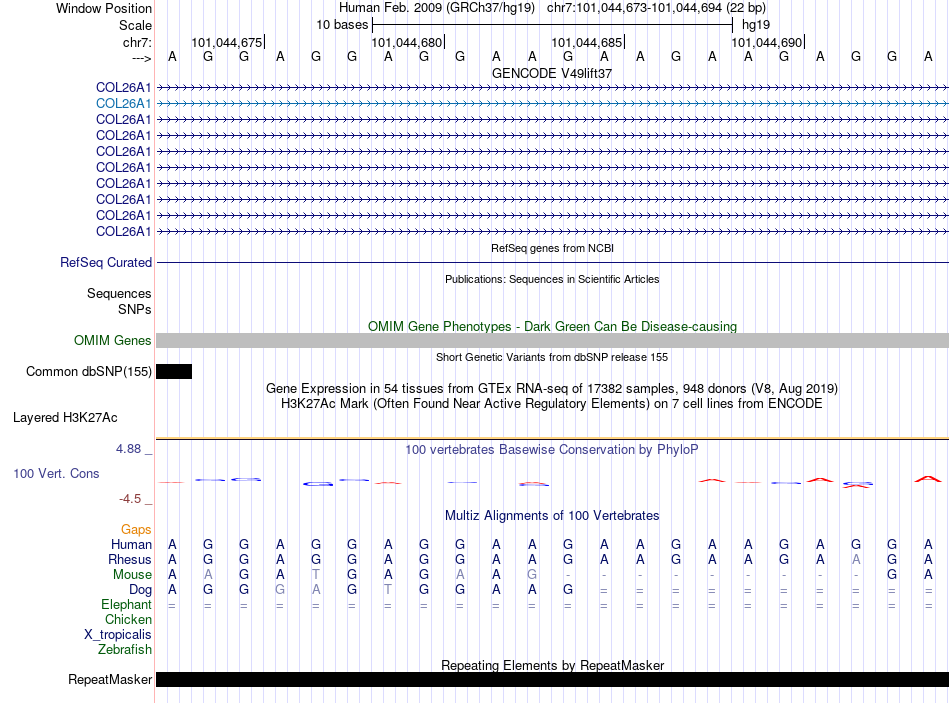Click the 10 bases scale label
The image size is (950, 703).
(x=342, y=25)
